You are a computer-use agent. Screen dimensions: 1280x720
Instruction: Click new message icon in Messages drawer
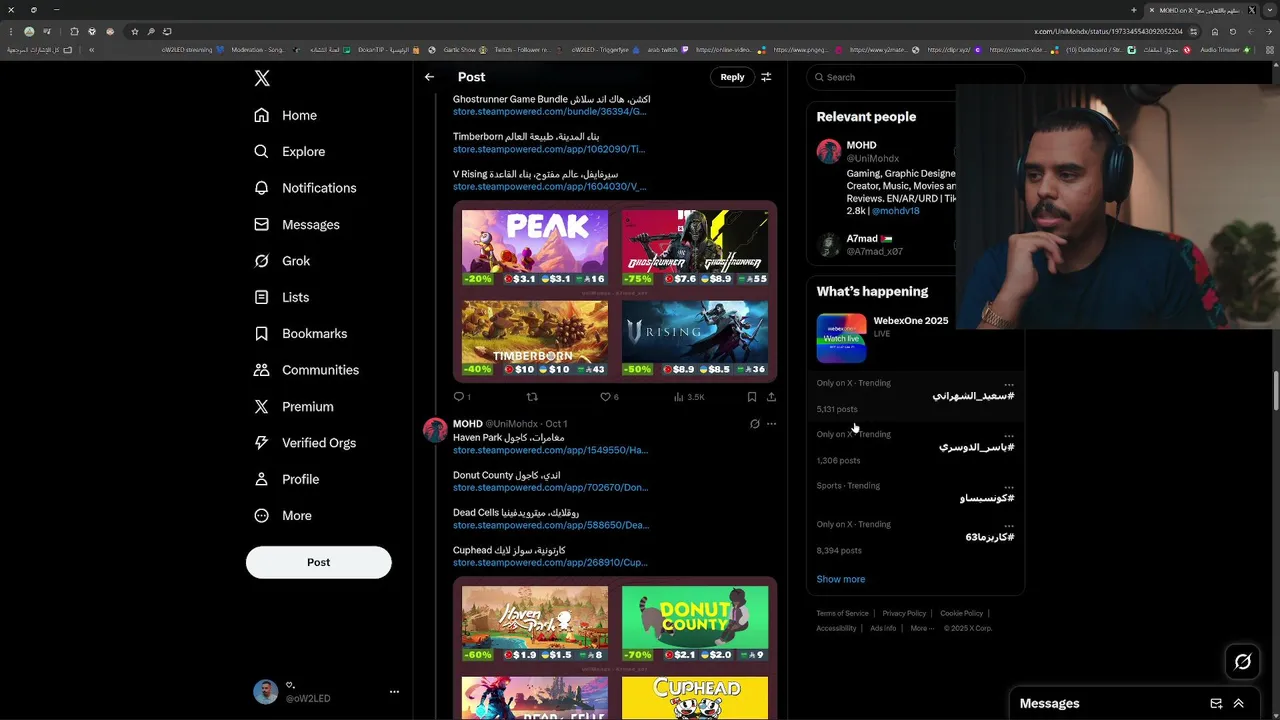(1216, 704)
